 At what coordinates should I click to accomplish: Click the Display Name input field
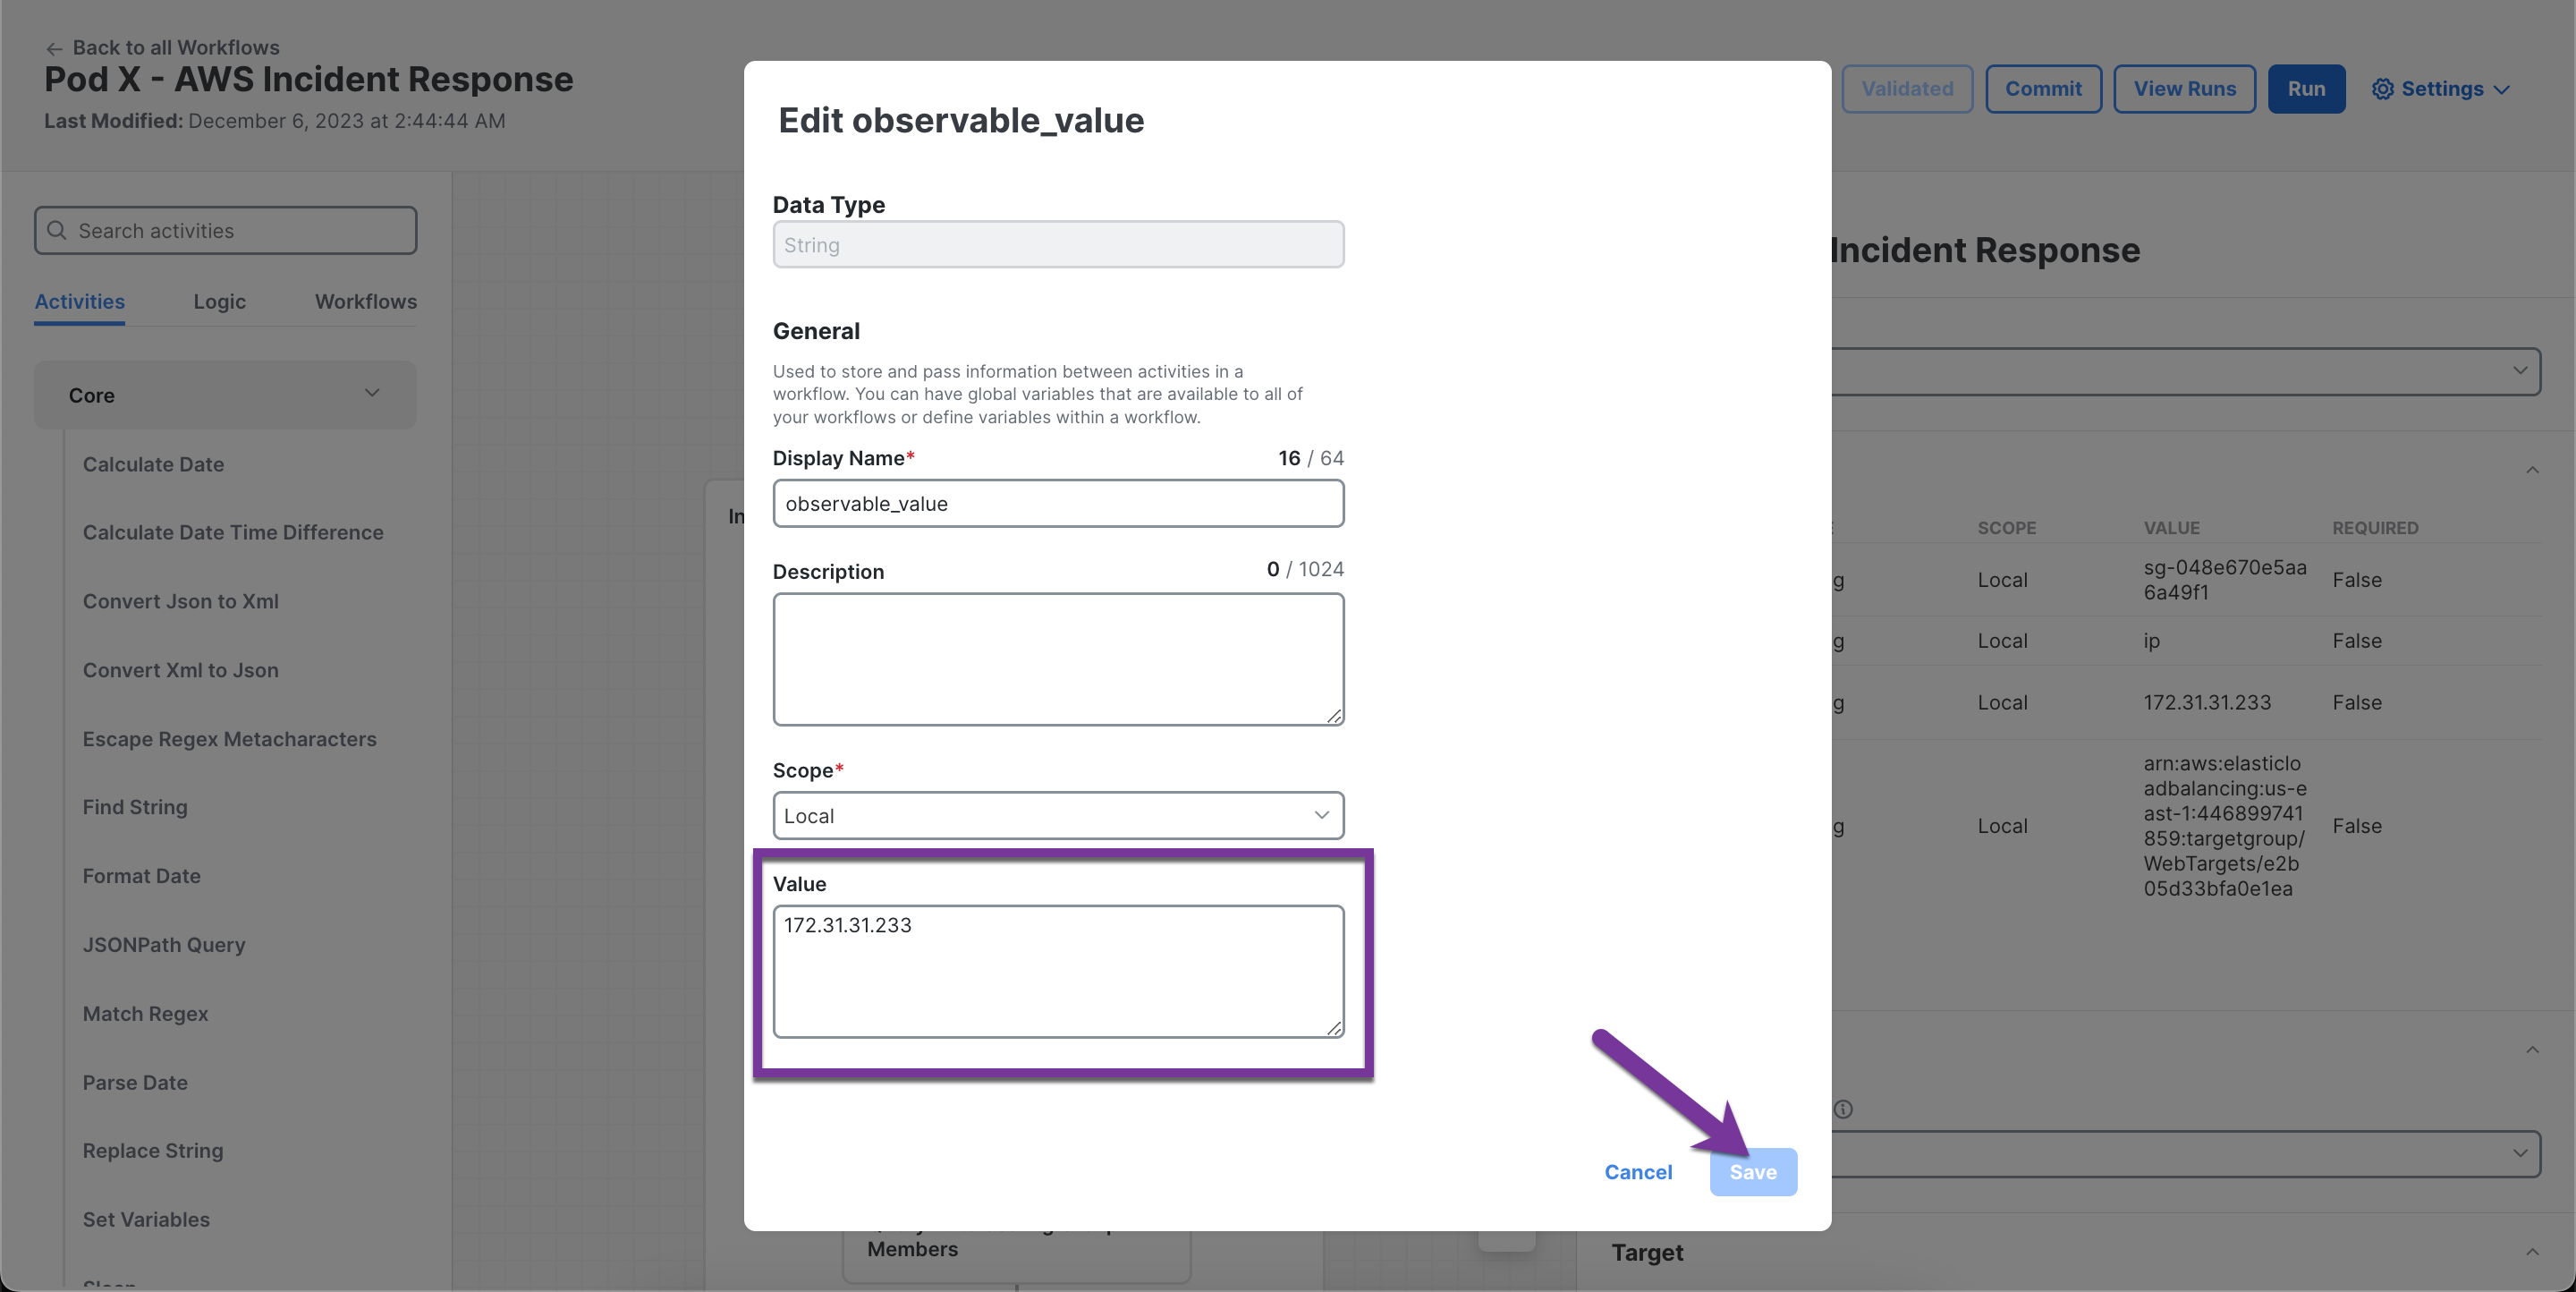[1058, 503]
